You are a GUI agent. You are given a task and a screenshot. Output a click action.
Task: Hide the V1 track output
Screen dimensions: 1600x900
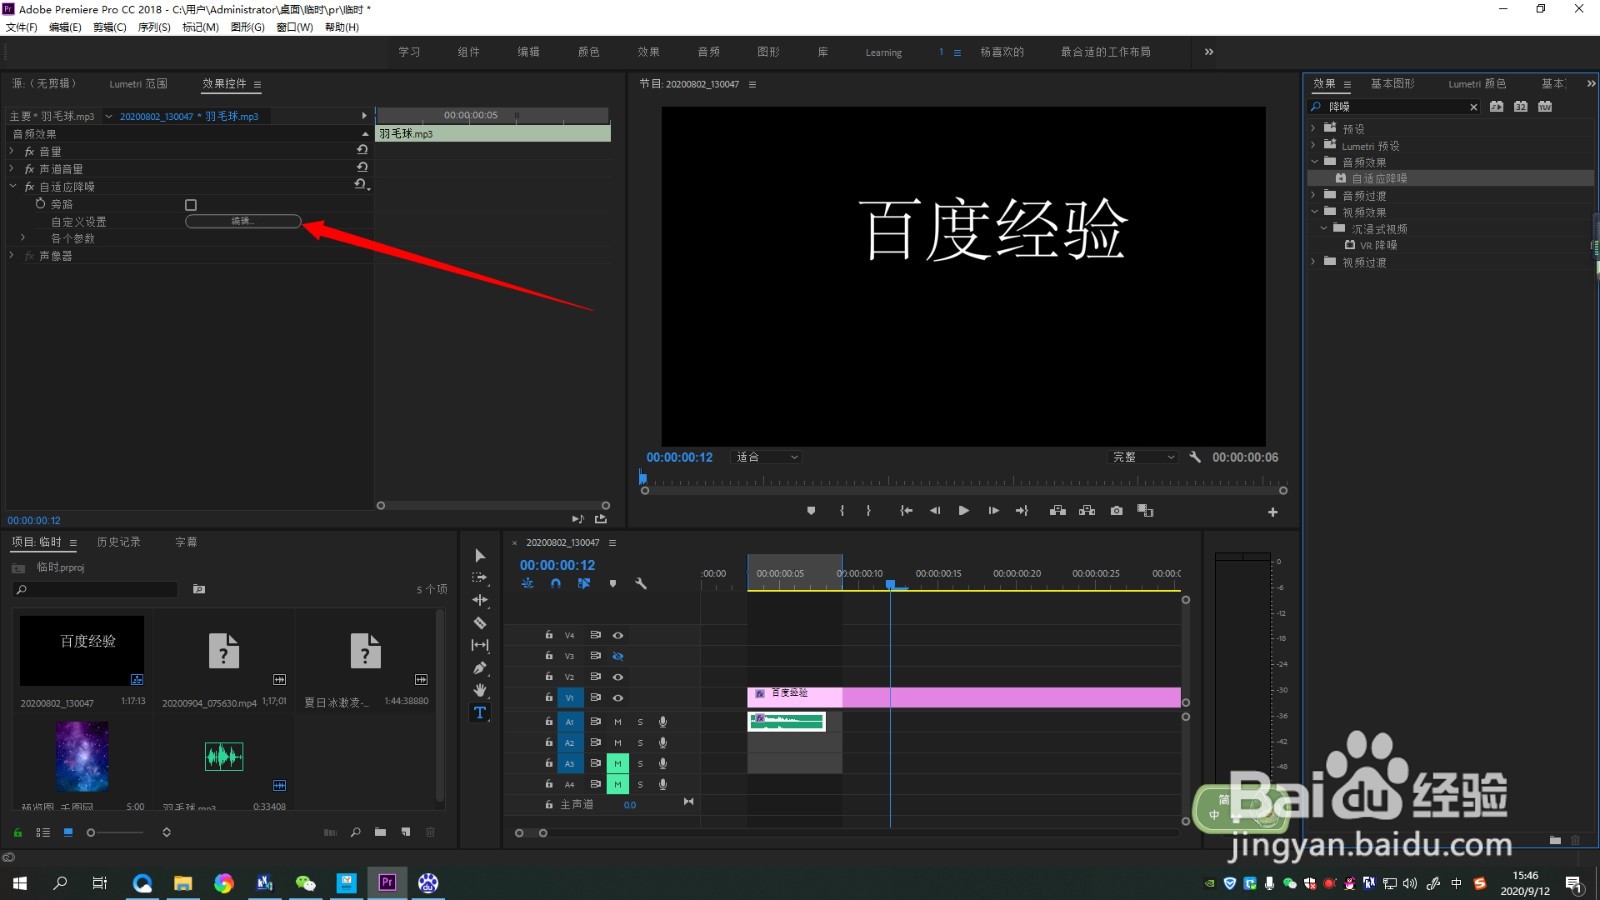[x=618, y=698]
